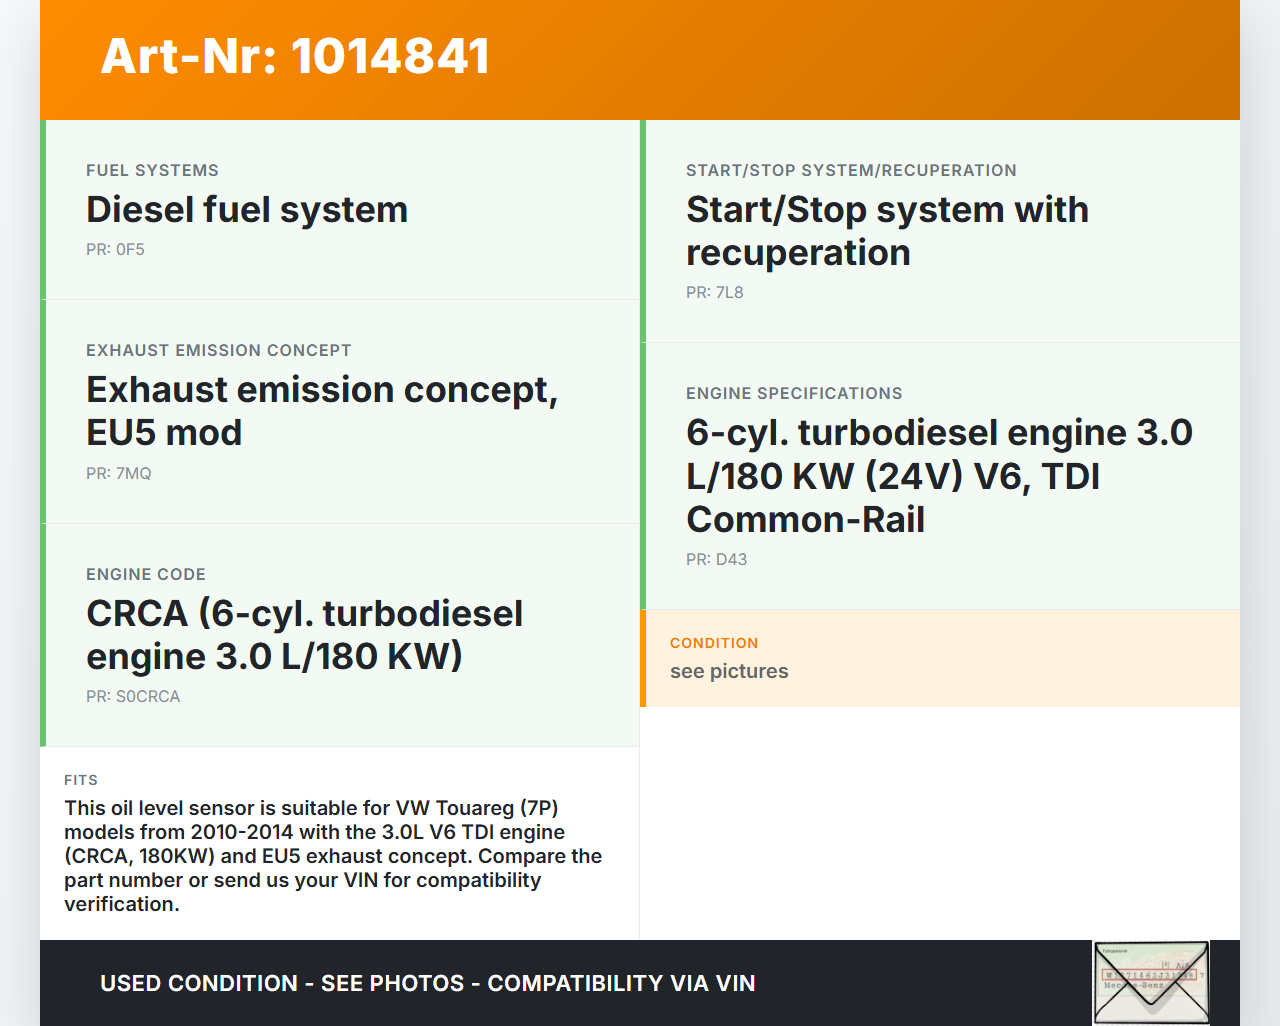Select the Start/Stop system with recuperation heading
The image size is (1280, 1026).
pyautogui.click(x=886, y=231)
